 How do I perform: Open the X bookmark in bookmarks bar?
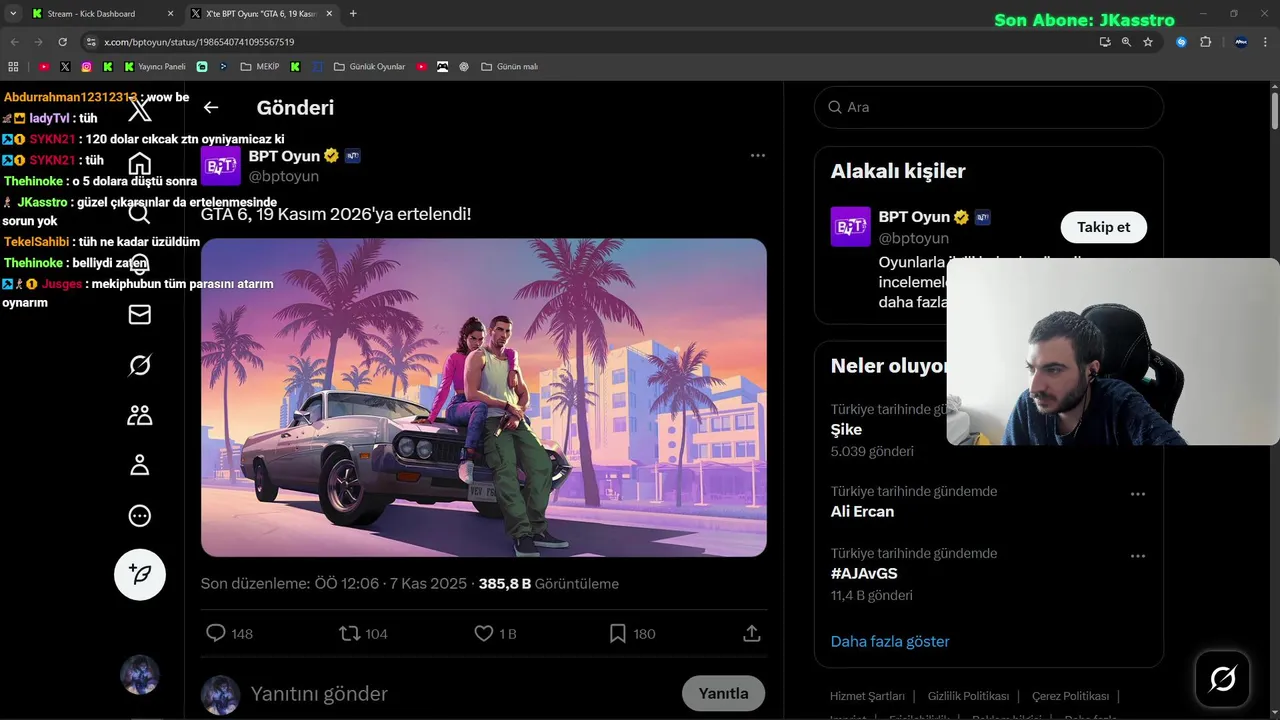[x=65, y=67]
